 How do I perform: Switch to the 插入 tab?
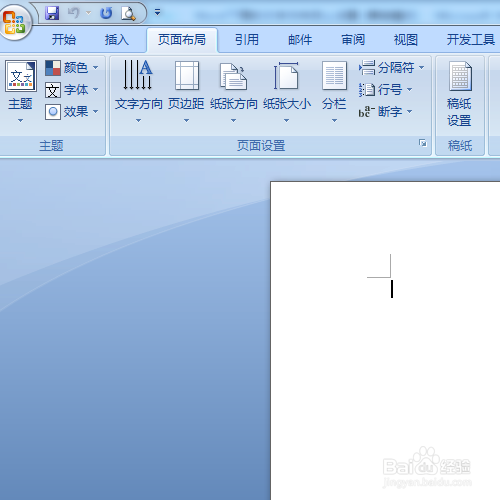pos(117,40)
